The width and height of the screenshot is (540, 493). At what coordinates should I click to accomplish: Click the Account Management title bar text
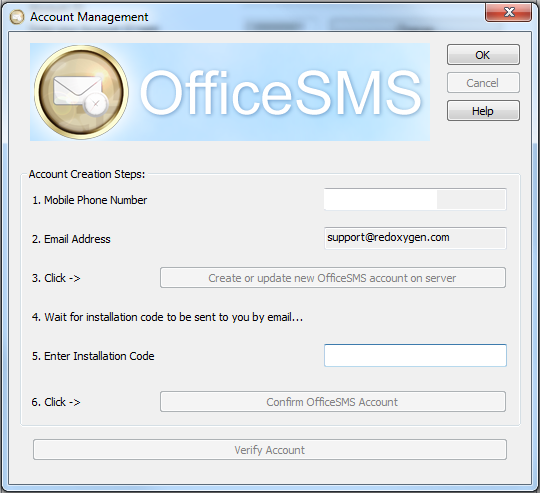tap(89, 17)
